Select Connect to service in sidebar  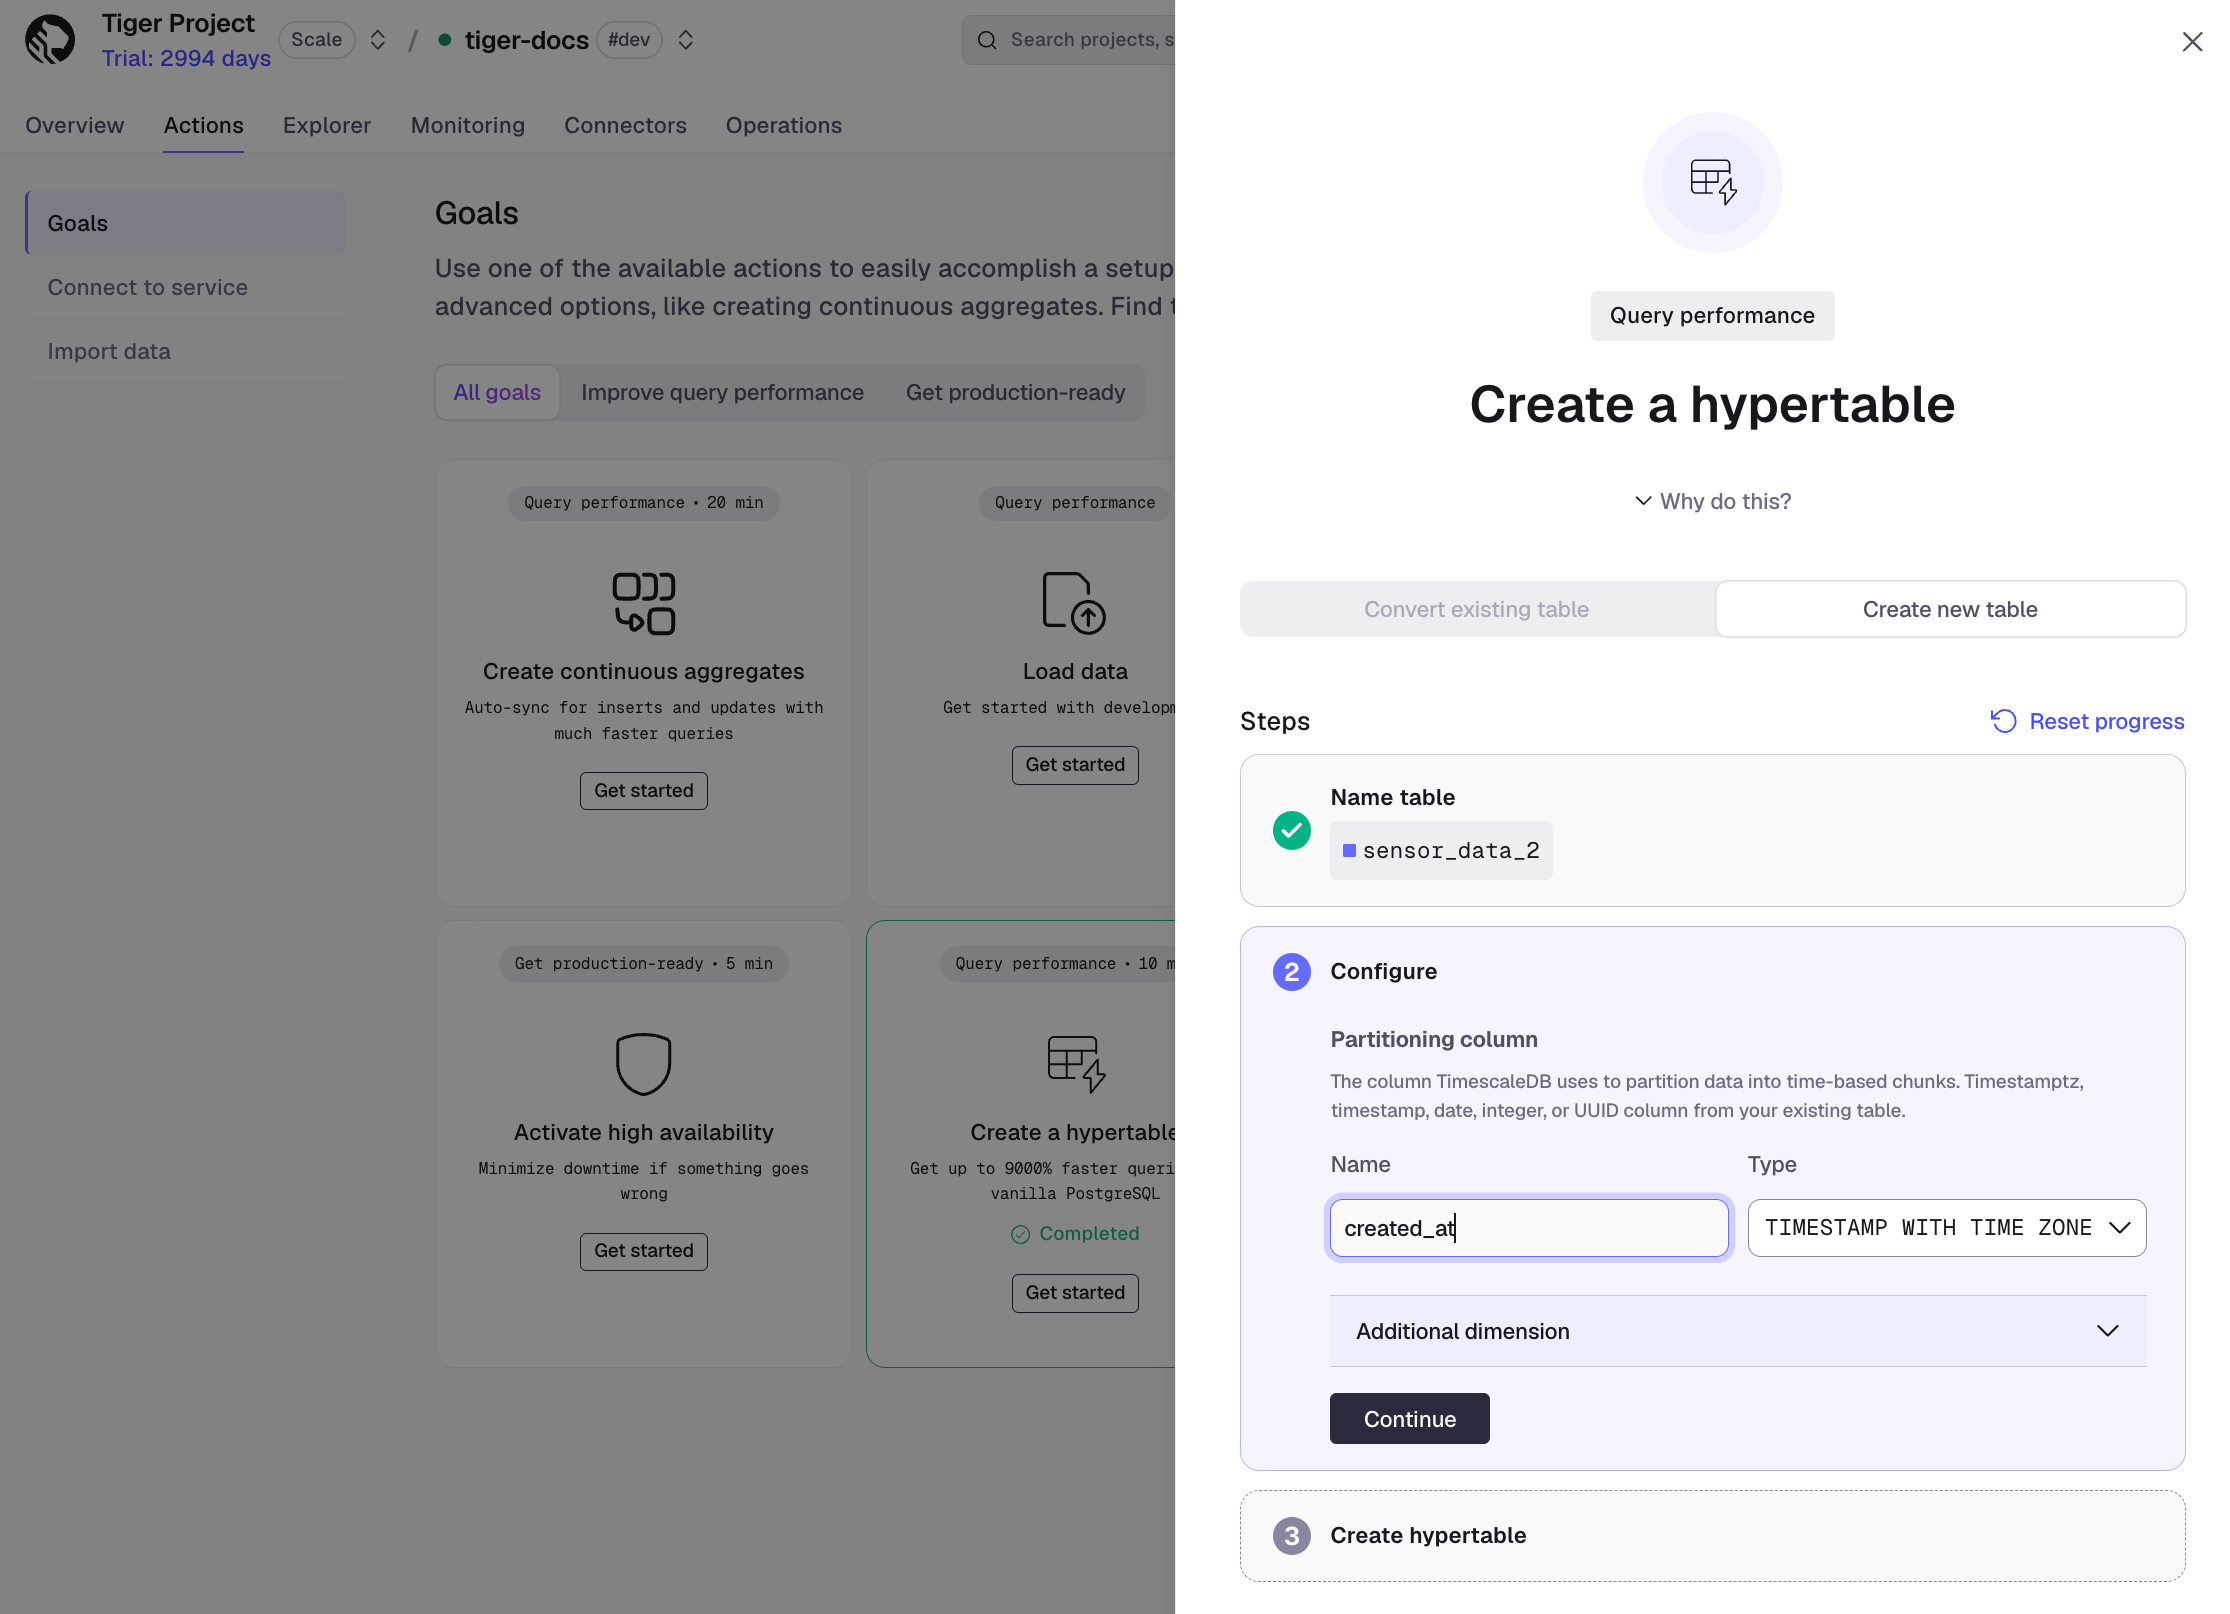(x=186, y=287)
